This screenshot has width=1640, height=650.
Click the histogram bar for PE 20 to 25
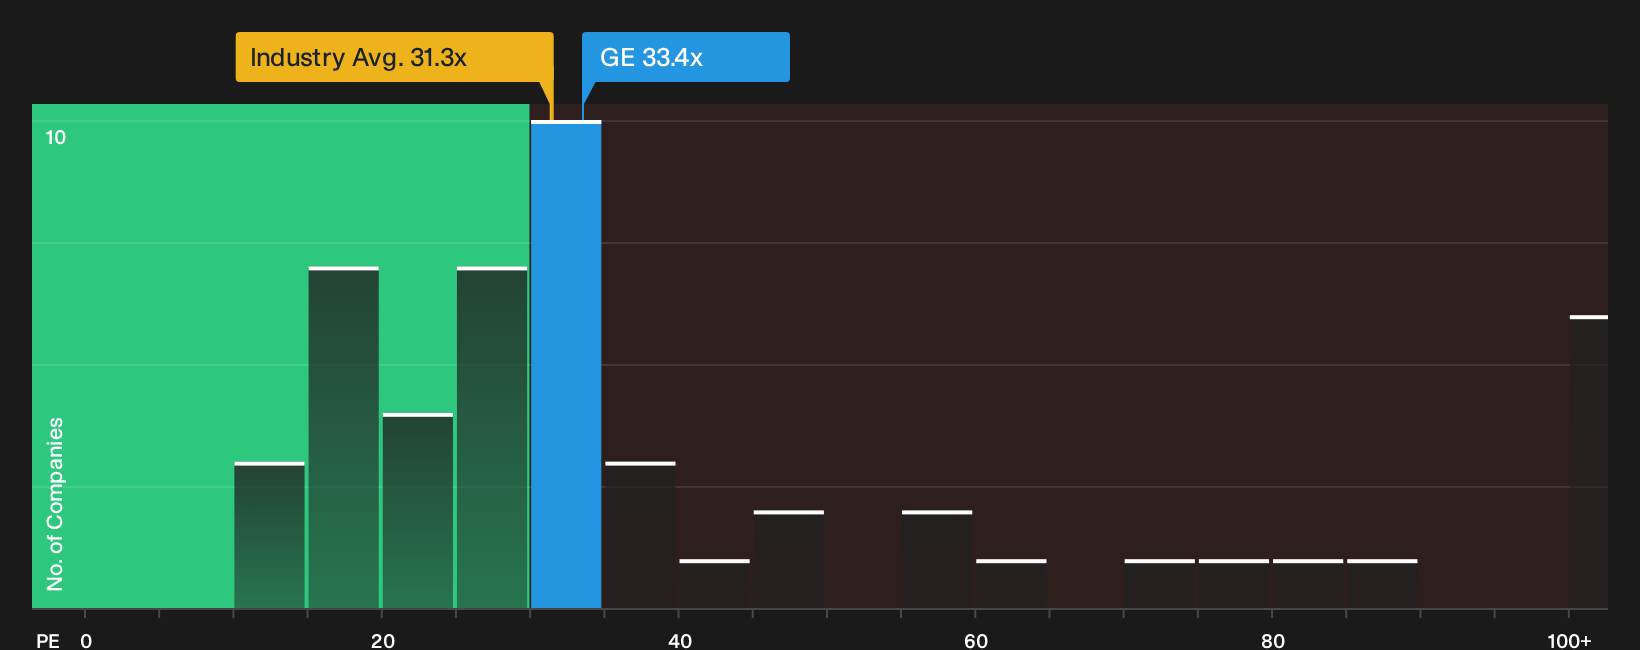click(418, 511)
